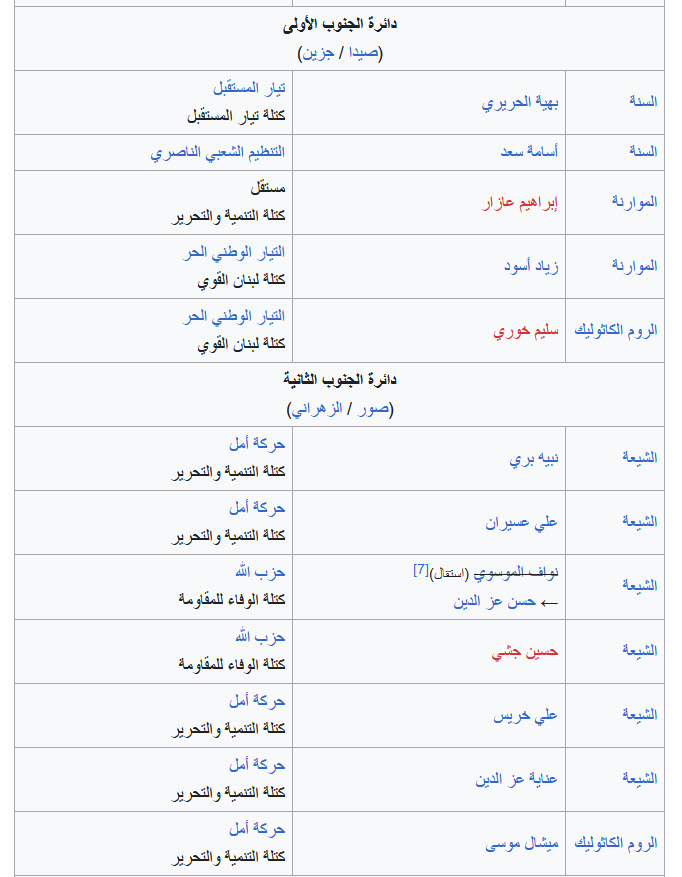
Task: Open the علي خريس link
Action: [x=525, y=716]
